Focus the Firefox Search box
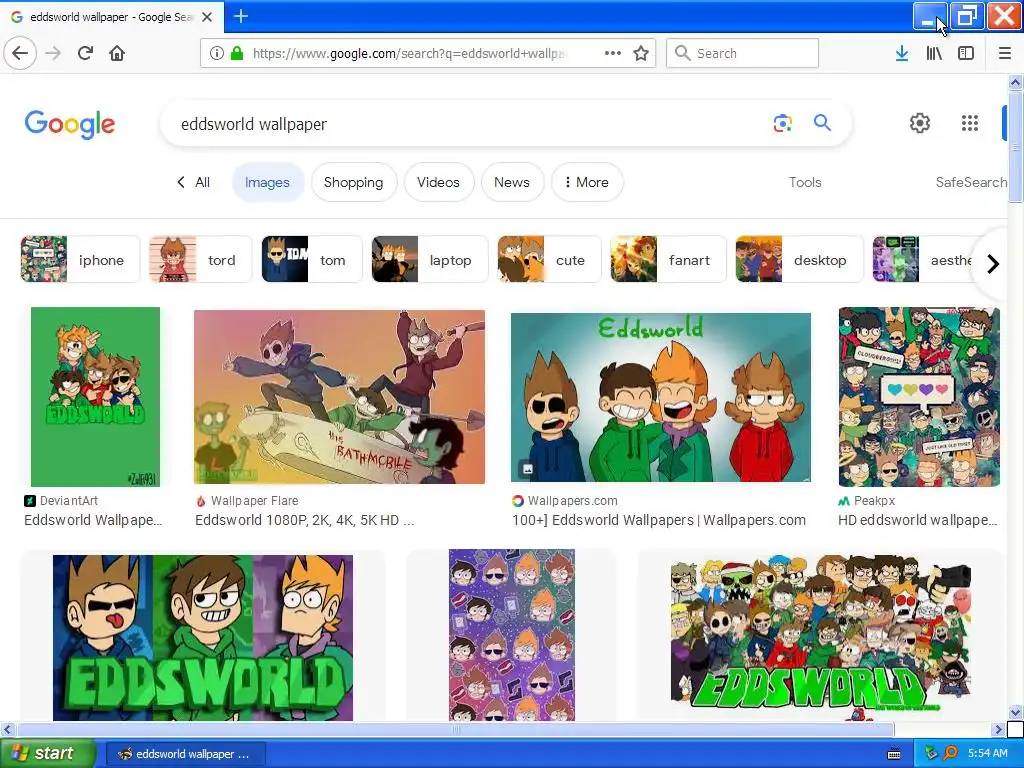This screenshot has height=768, width=1024. pyautogui.click(x=743, y=53)
